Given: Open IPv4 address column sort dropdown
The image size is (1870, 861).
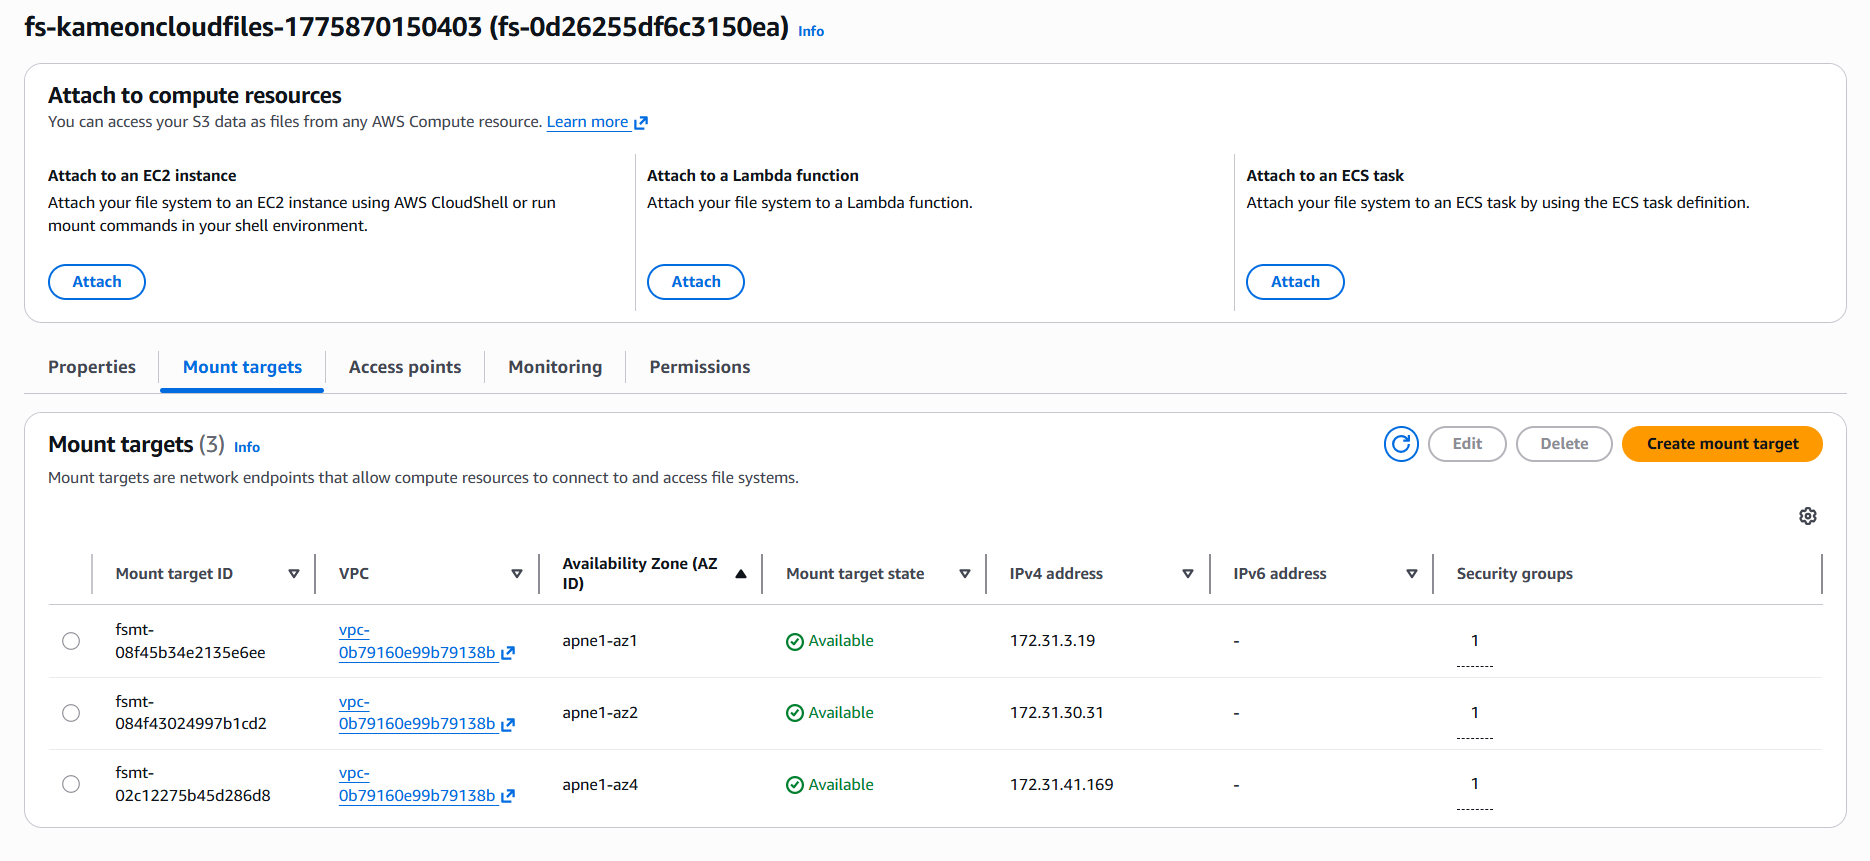Looking at the screenshot, I should coord(1188,574).
